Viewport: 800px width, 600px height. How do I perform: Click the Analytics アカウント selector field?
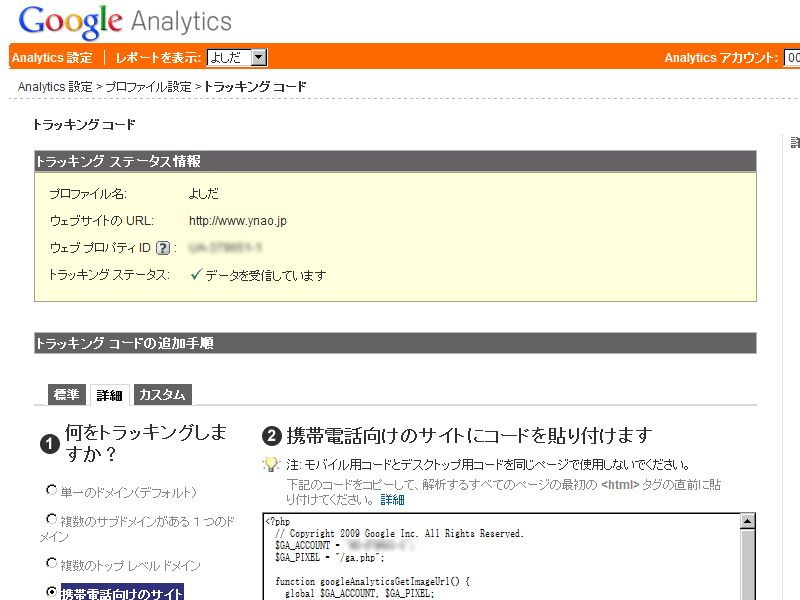792,58
